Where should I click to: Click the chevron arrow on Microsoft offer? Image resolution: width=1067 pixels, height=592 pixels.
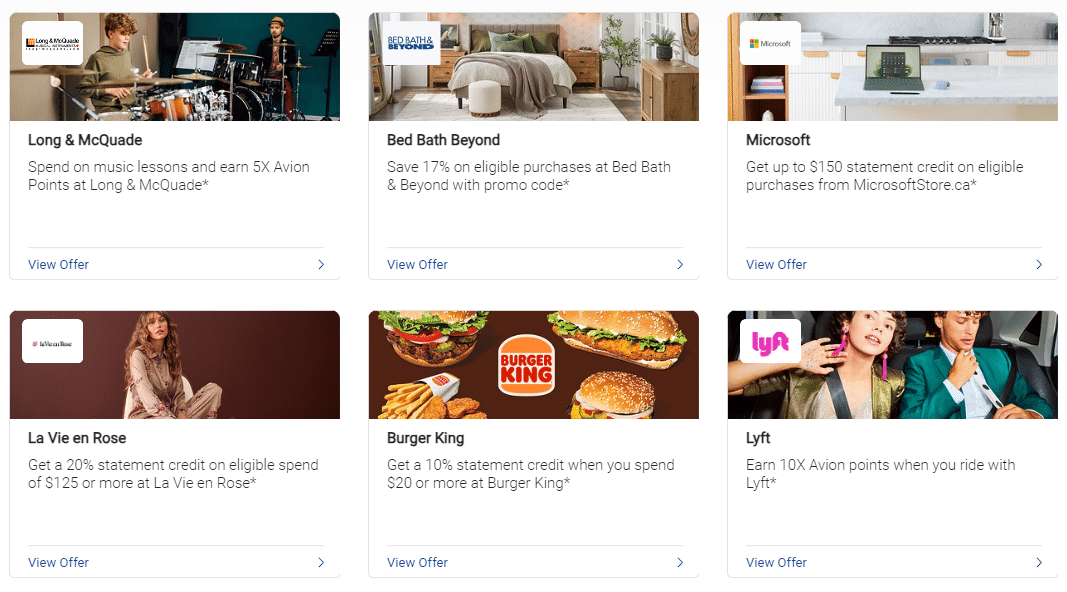tap(1039, 265)
